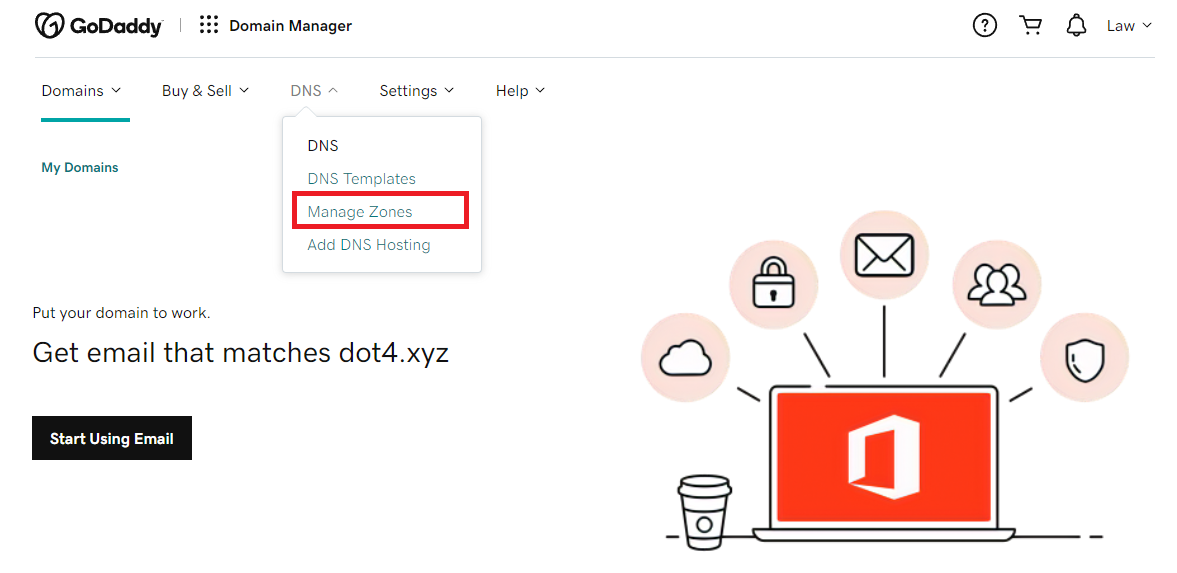Open the apps grid icon beside Domain Manager
The height and width of the screenshot is (573, 1177).
click(209, 26)
